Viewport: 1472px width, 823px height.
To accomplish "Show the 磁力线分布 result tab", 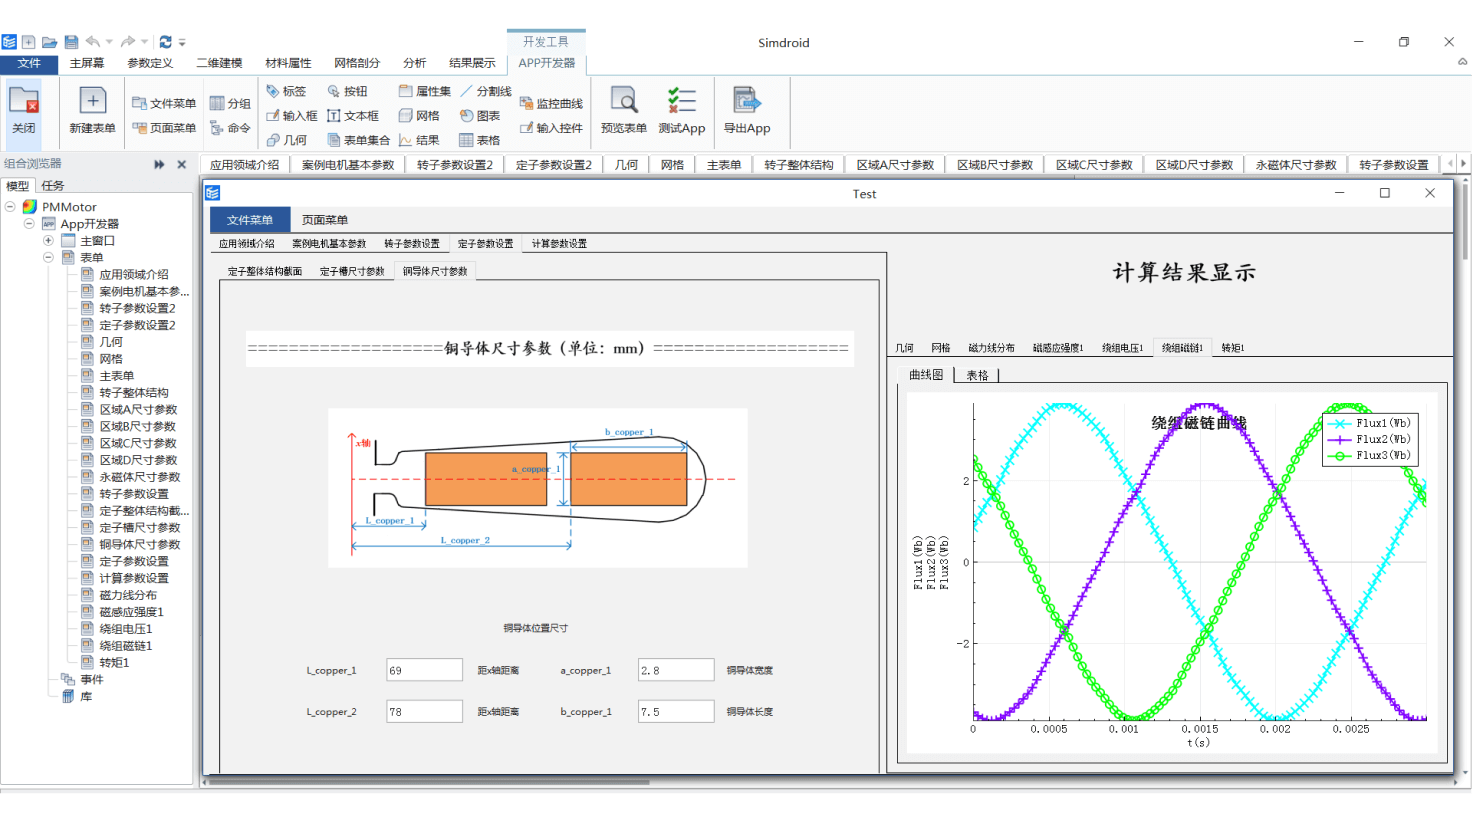I will pyautogui.click(x=991, y=348).
